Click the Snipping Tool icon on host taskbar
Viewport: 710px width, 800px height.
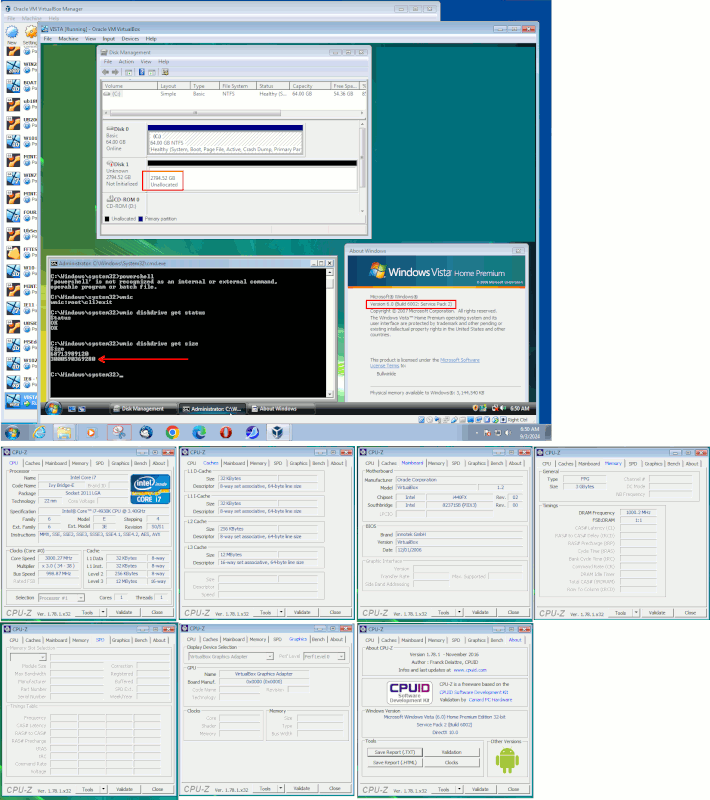(x=119, y=433)
